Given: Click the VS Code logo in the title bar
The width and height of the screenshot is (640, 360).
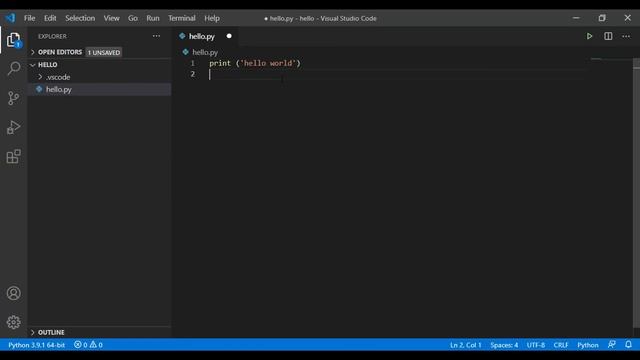Looking at the screenshot, I should [x=10, y=18].
